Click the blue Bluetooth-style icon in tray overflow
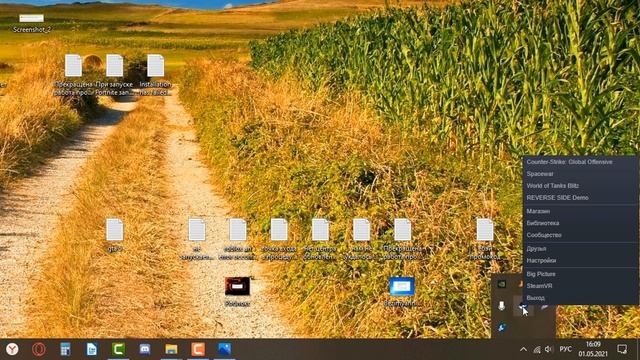640x360 pixels. tap(502, 327)
